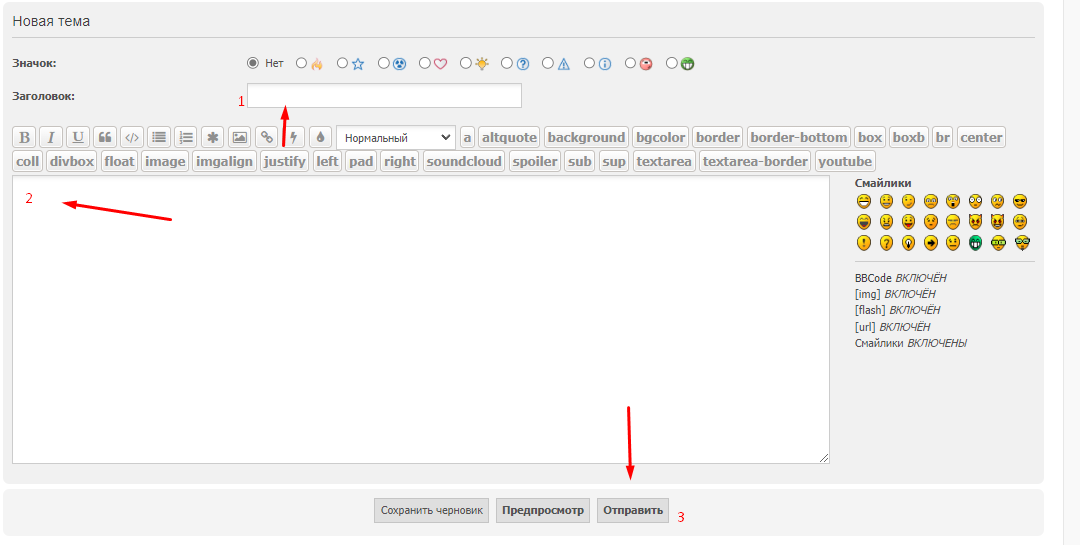Screen dimensions: 1080x545
Task: Insert the question mark smiley
Action: (886, 243)
